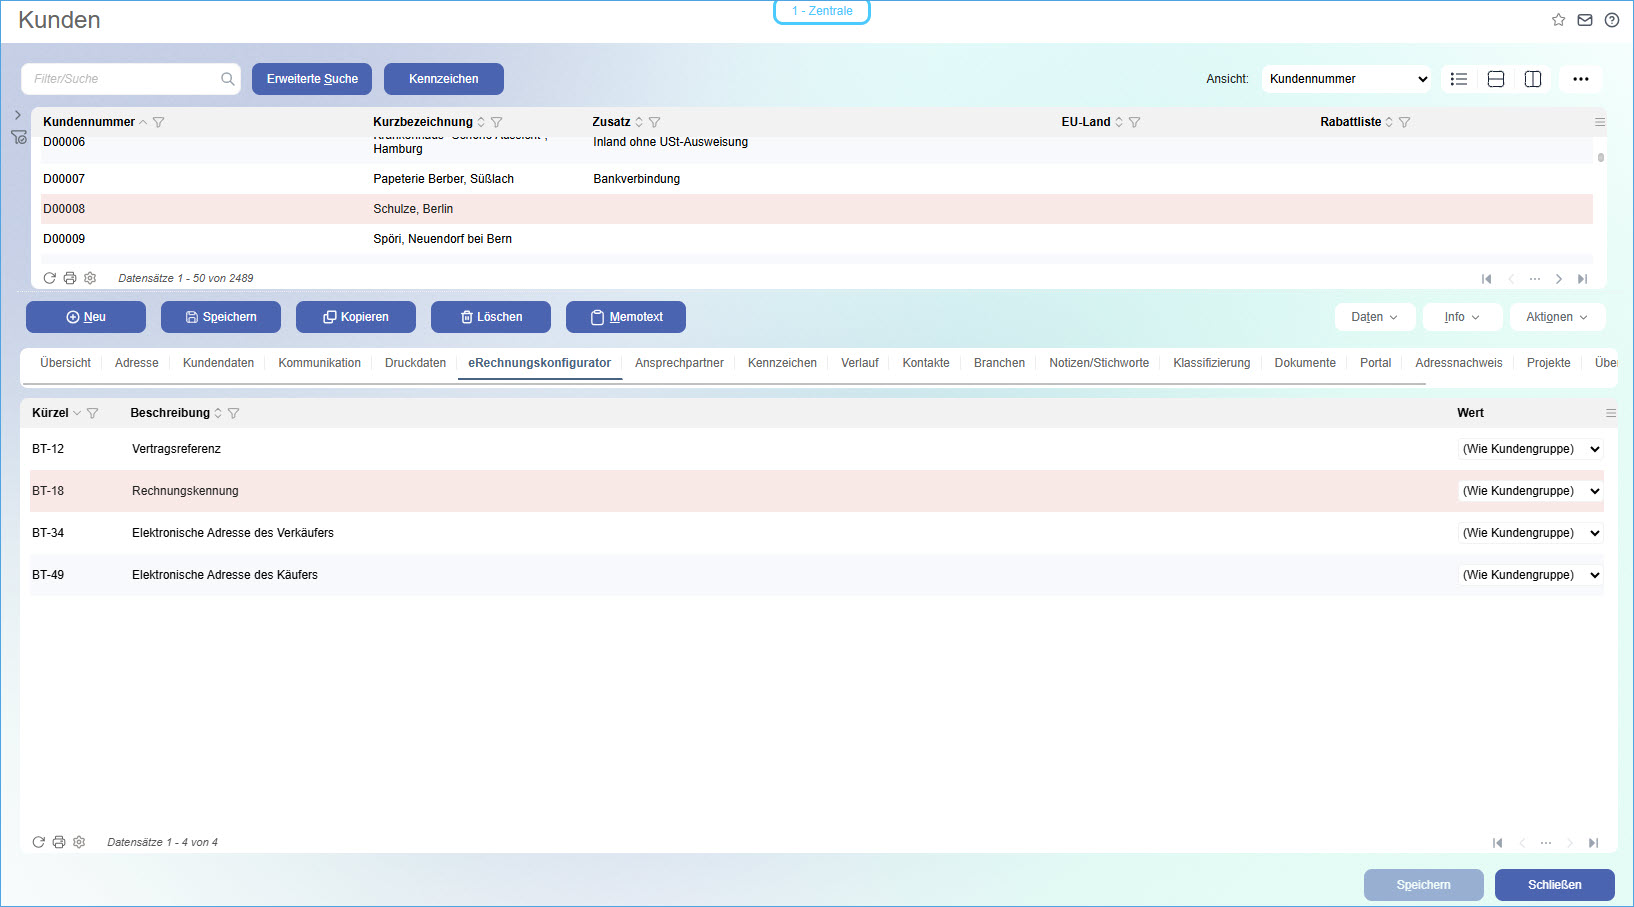Print the customer list (1 - 50 von 2489)

point(70,278)
